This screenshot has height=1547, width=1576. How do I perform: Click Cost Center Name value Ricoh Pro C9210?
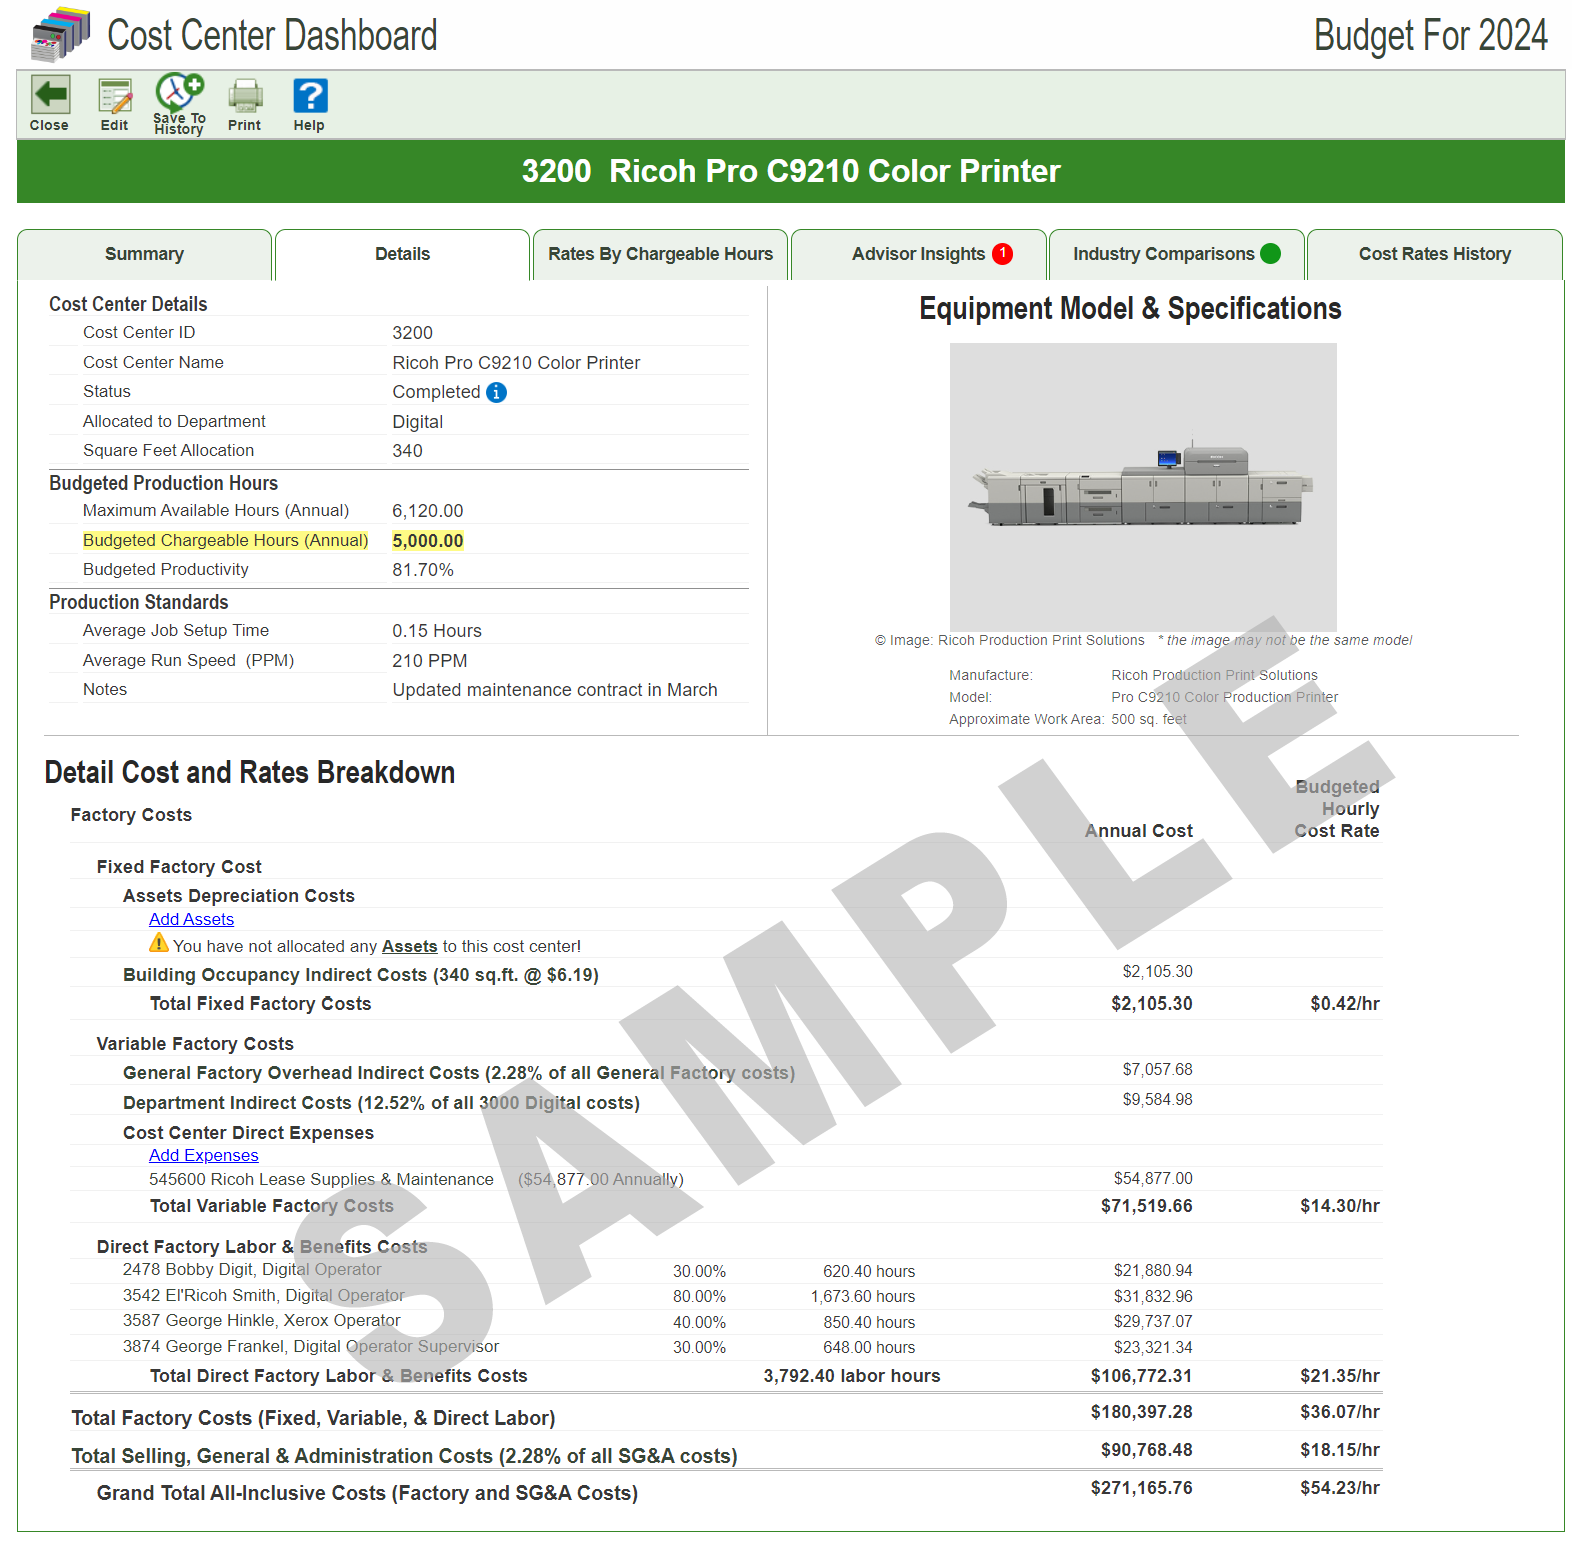pyautogui.click(x=516, y=363)
